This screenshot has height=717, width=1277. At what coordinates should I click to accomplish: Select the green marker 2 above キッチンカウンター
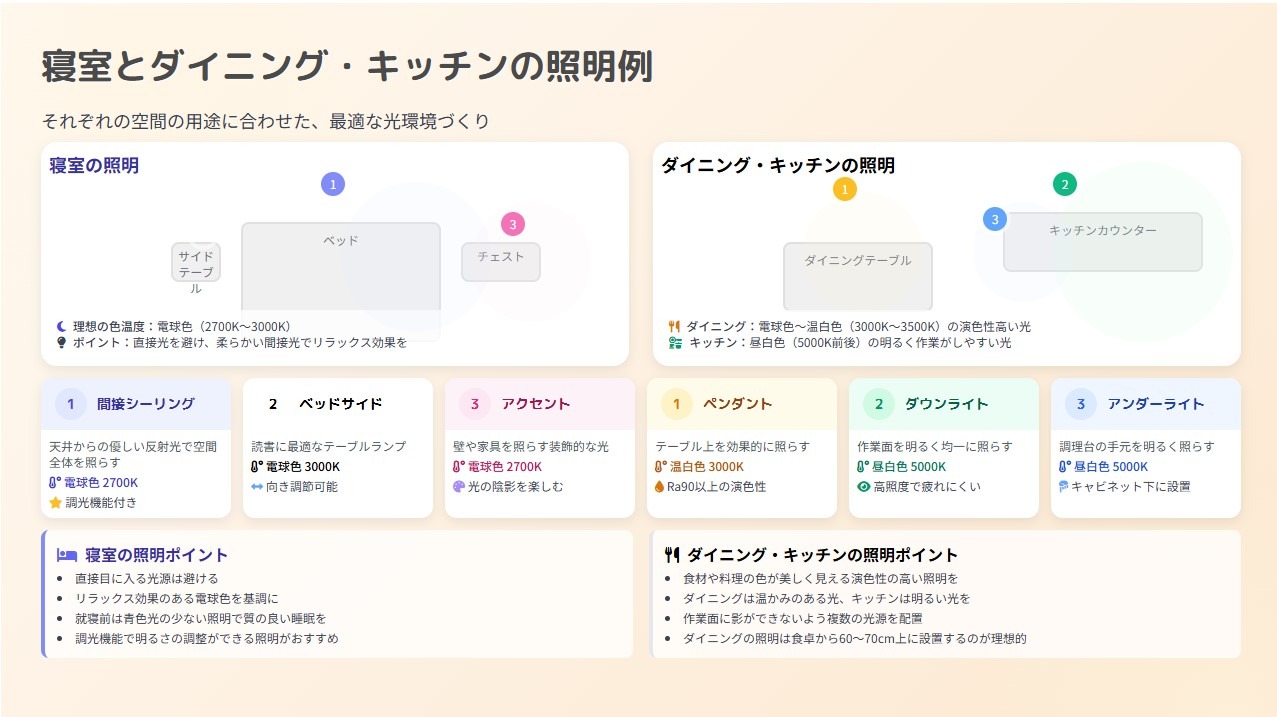1065,184
